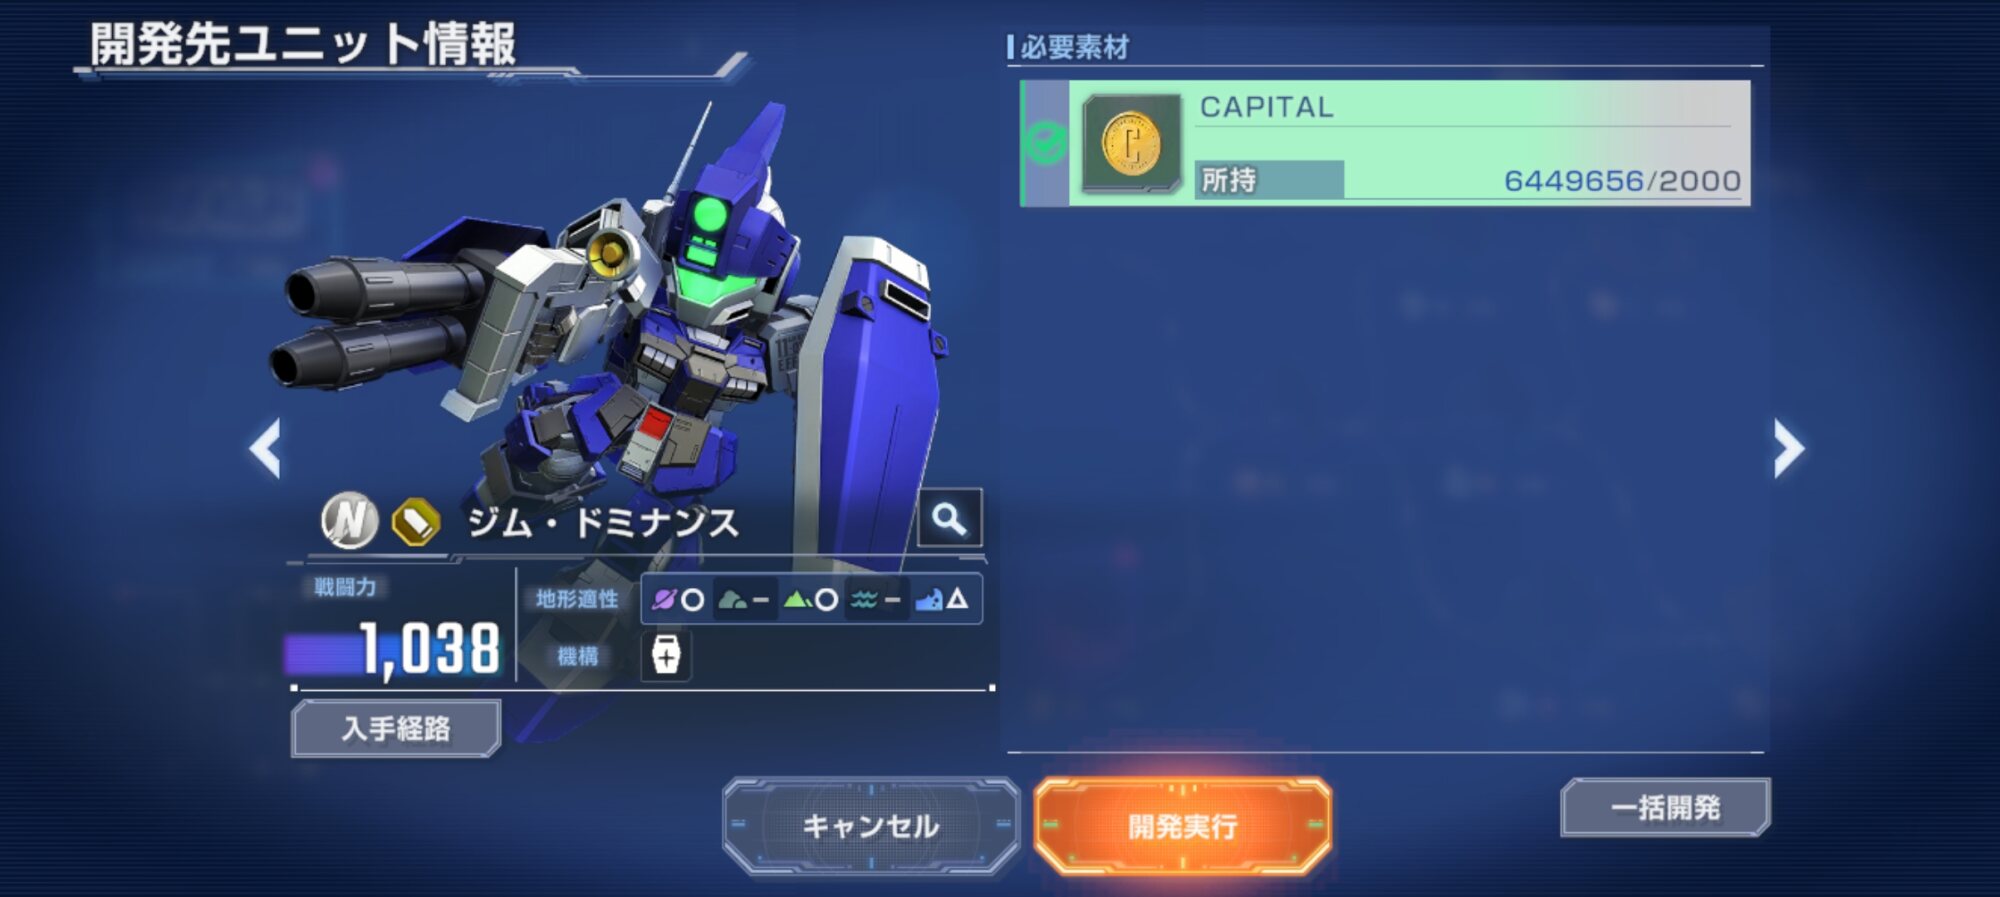Click the green checkmark on CAPITAL material

pos(1045,143)
